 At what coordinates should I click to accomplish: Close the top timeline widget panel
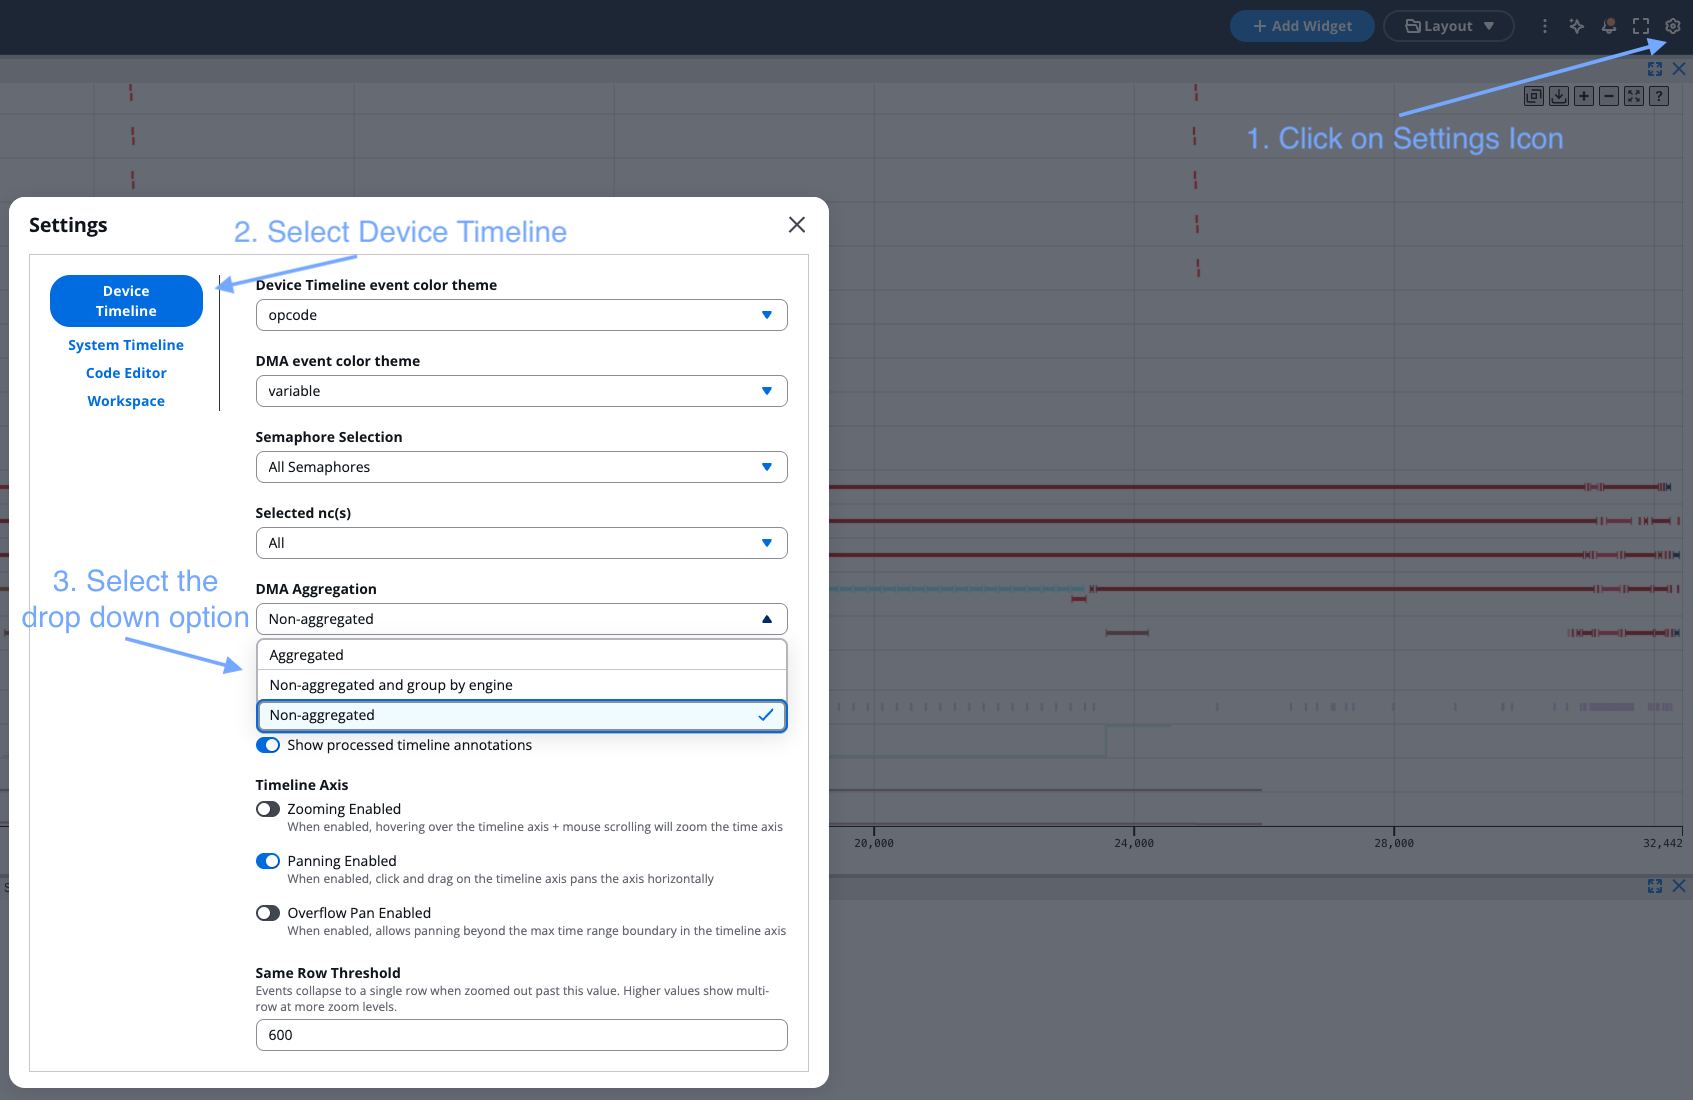(x=1679, y=69)
